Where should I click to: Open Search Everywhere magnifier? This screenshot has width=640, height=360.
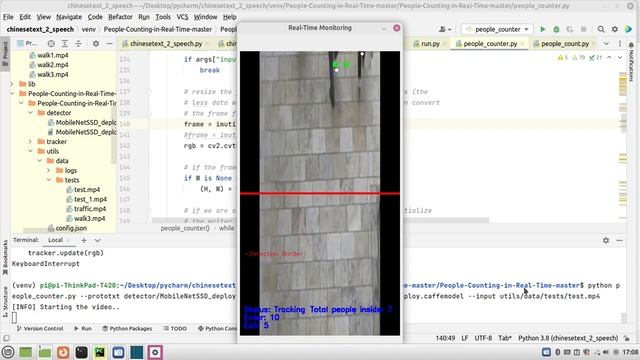point(601,29)
